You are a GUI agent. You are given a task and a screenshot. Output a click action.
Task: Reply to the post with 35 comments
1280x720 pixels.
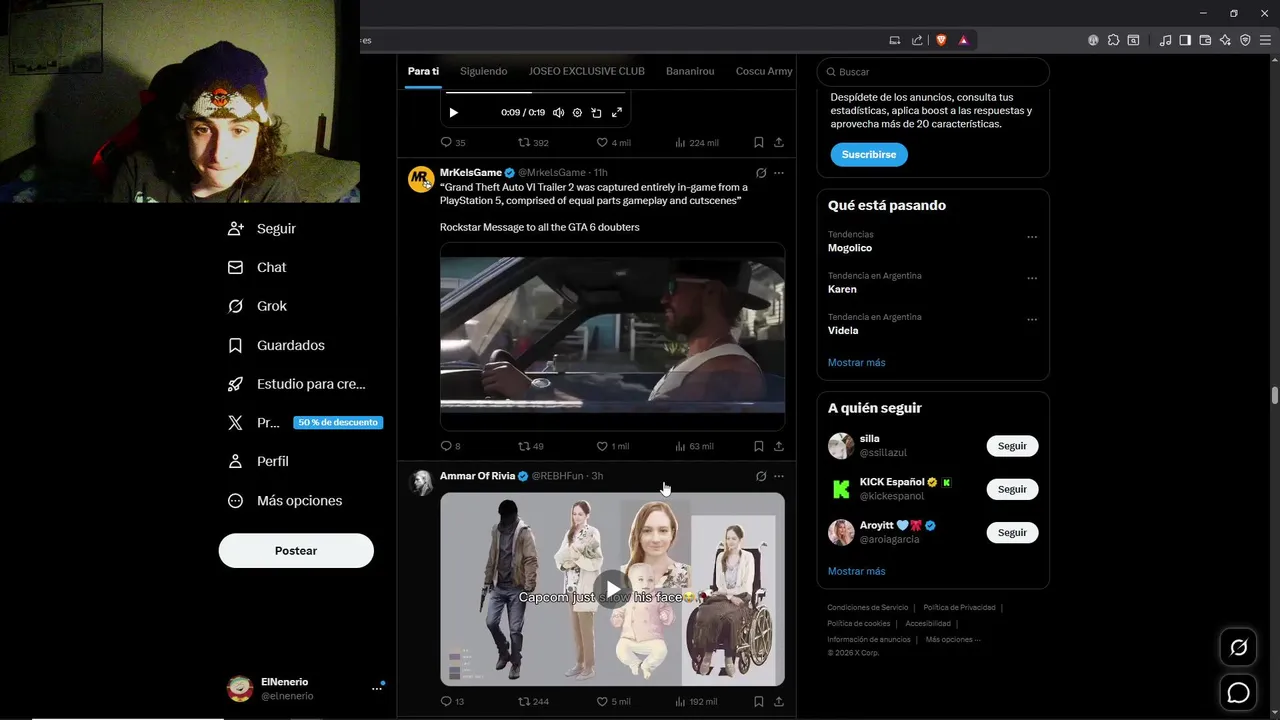pyautogui.click(x=453, y=142)
